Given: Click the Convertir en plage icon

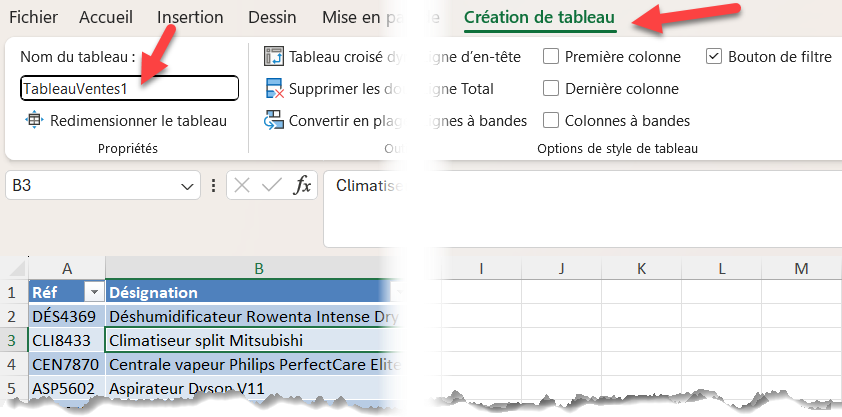Looking at the screenshot, I should pyautogui.click(x=273, y=121).
